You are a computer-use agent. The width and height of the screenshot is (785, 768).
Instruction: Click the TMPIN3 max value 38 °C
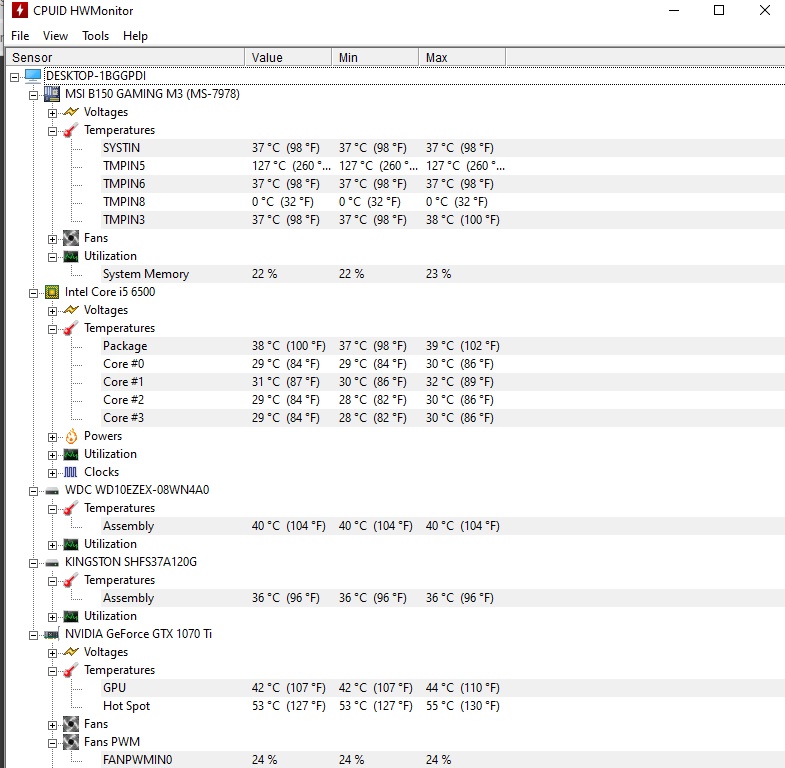[x=463, y=220]
